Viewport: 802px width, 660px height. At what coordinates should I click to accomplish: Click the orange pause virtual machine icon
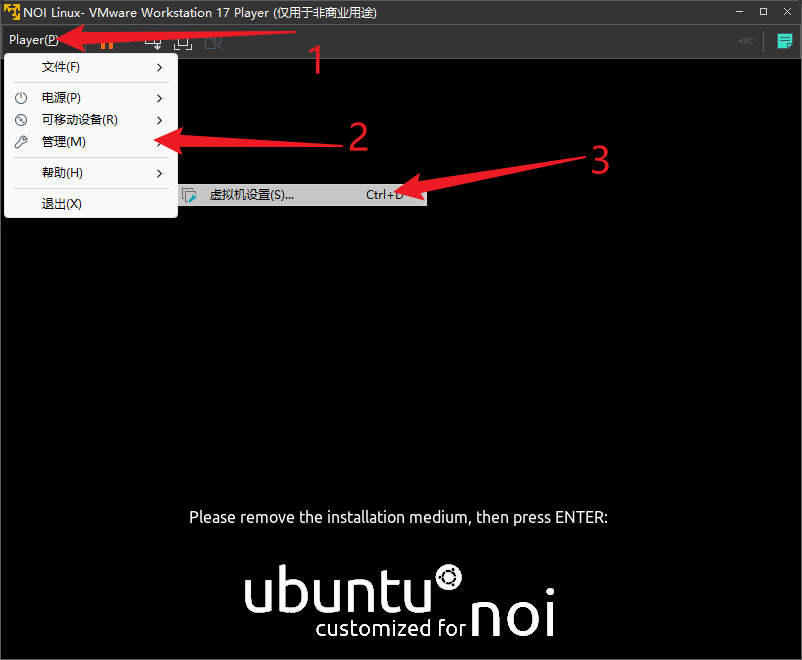(106, 42)
